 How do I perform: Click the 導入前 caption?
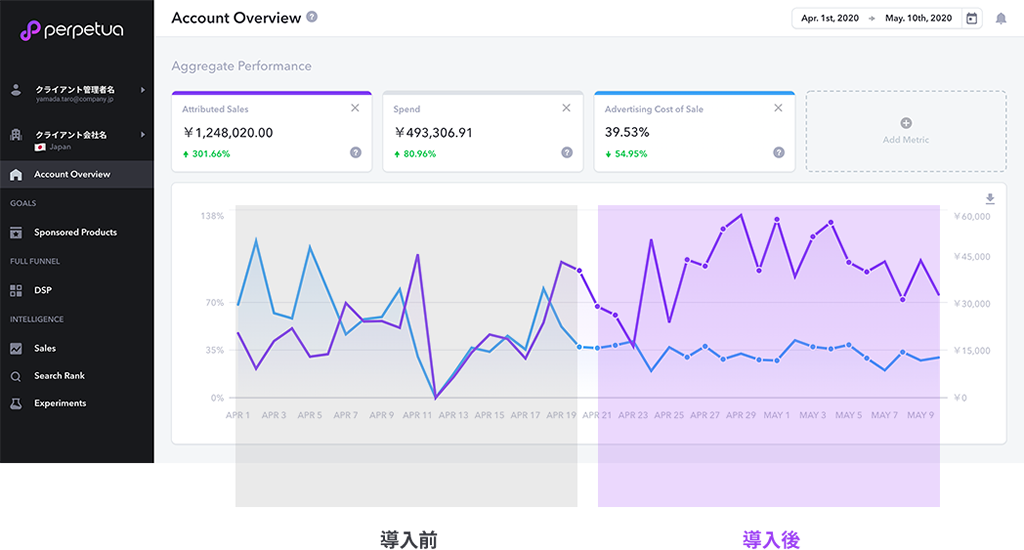click(x=409, y=540)
